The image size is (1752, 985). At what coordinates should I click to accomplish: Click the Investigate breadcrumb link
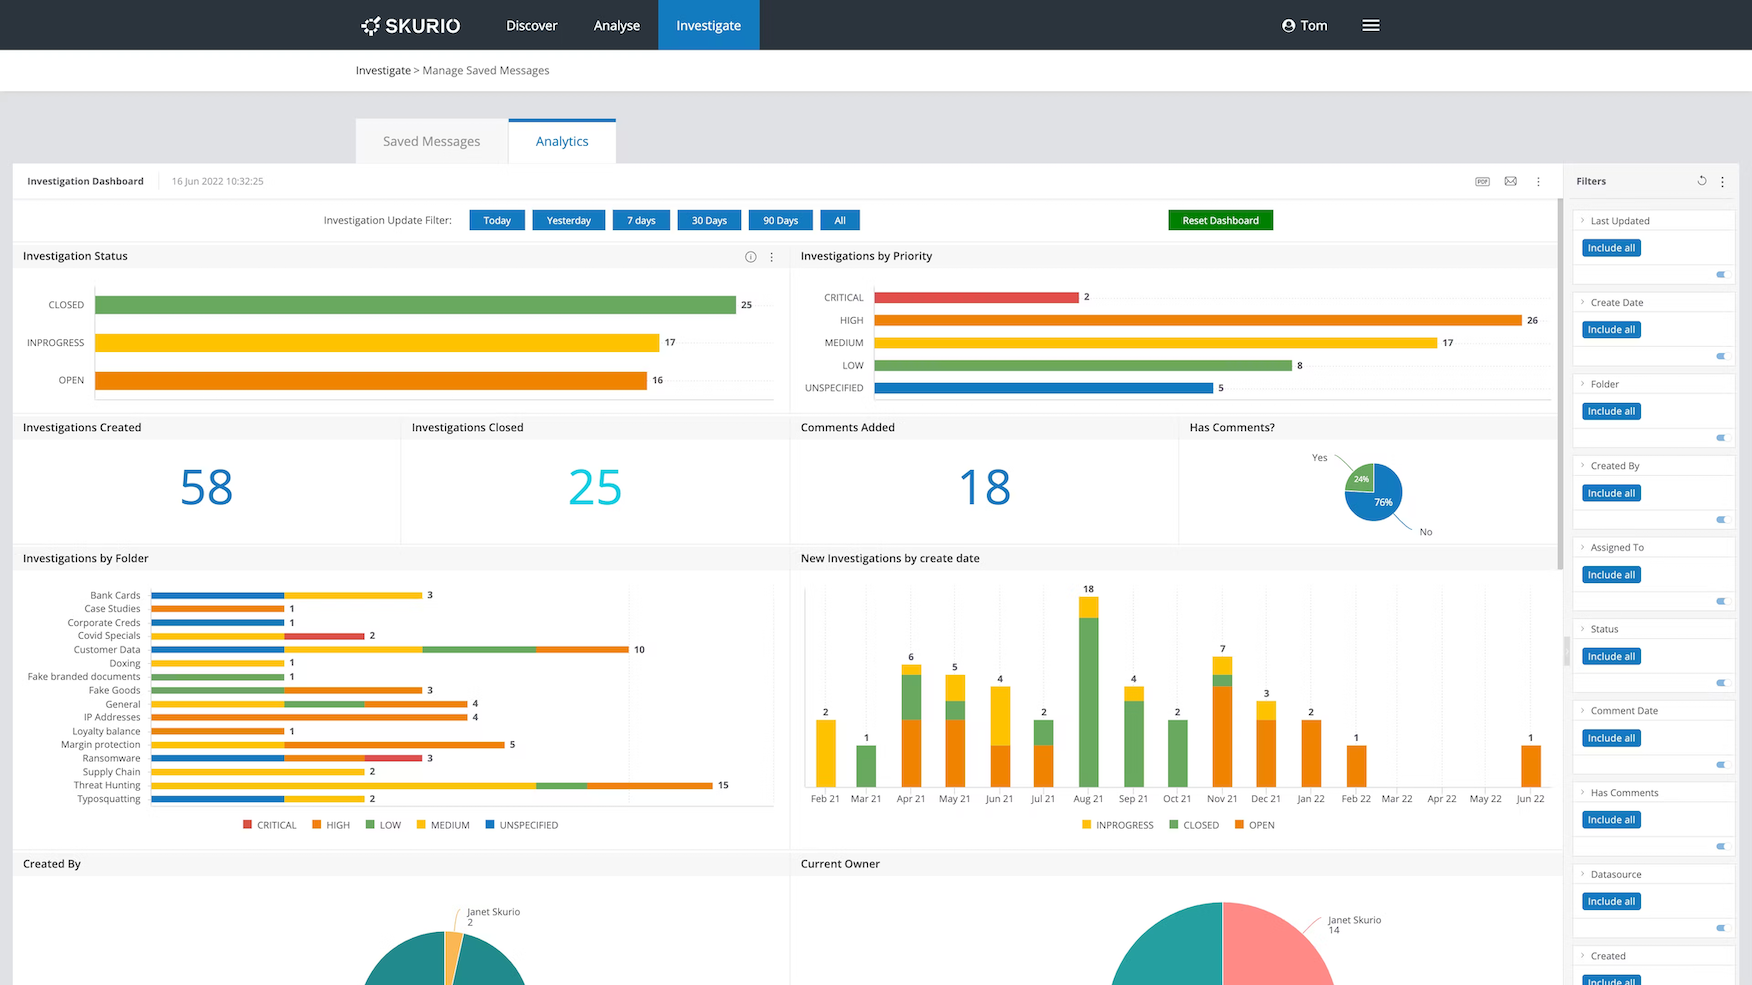coord(383,71)
